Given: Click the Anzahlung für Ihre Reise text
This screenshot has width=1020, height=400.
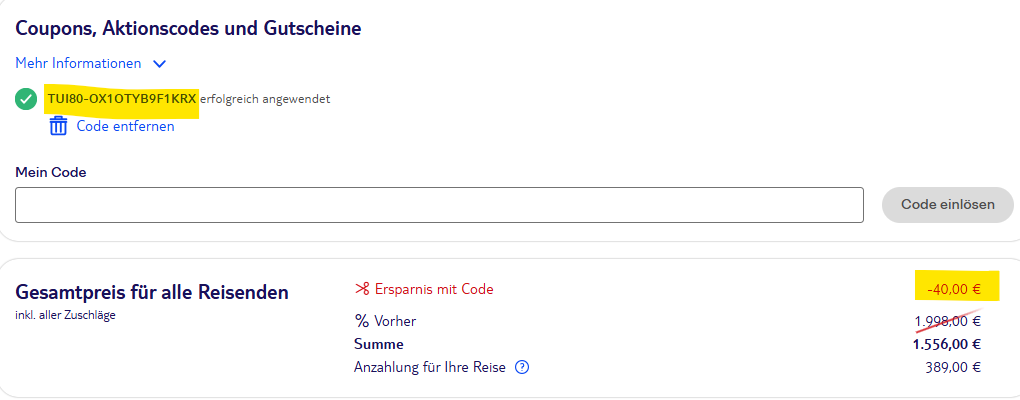Looking at the screenshot, I should tap(430, 367).
